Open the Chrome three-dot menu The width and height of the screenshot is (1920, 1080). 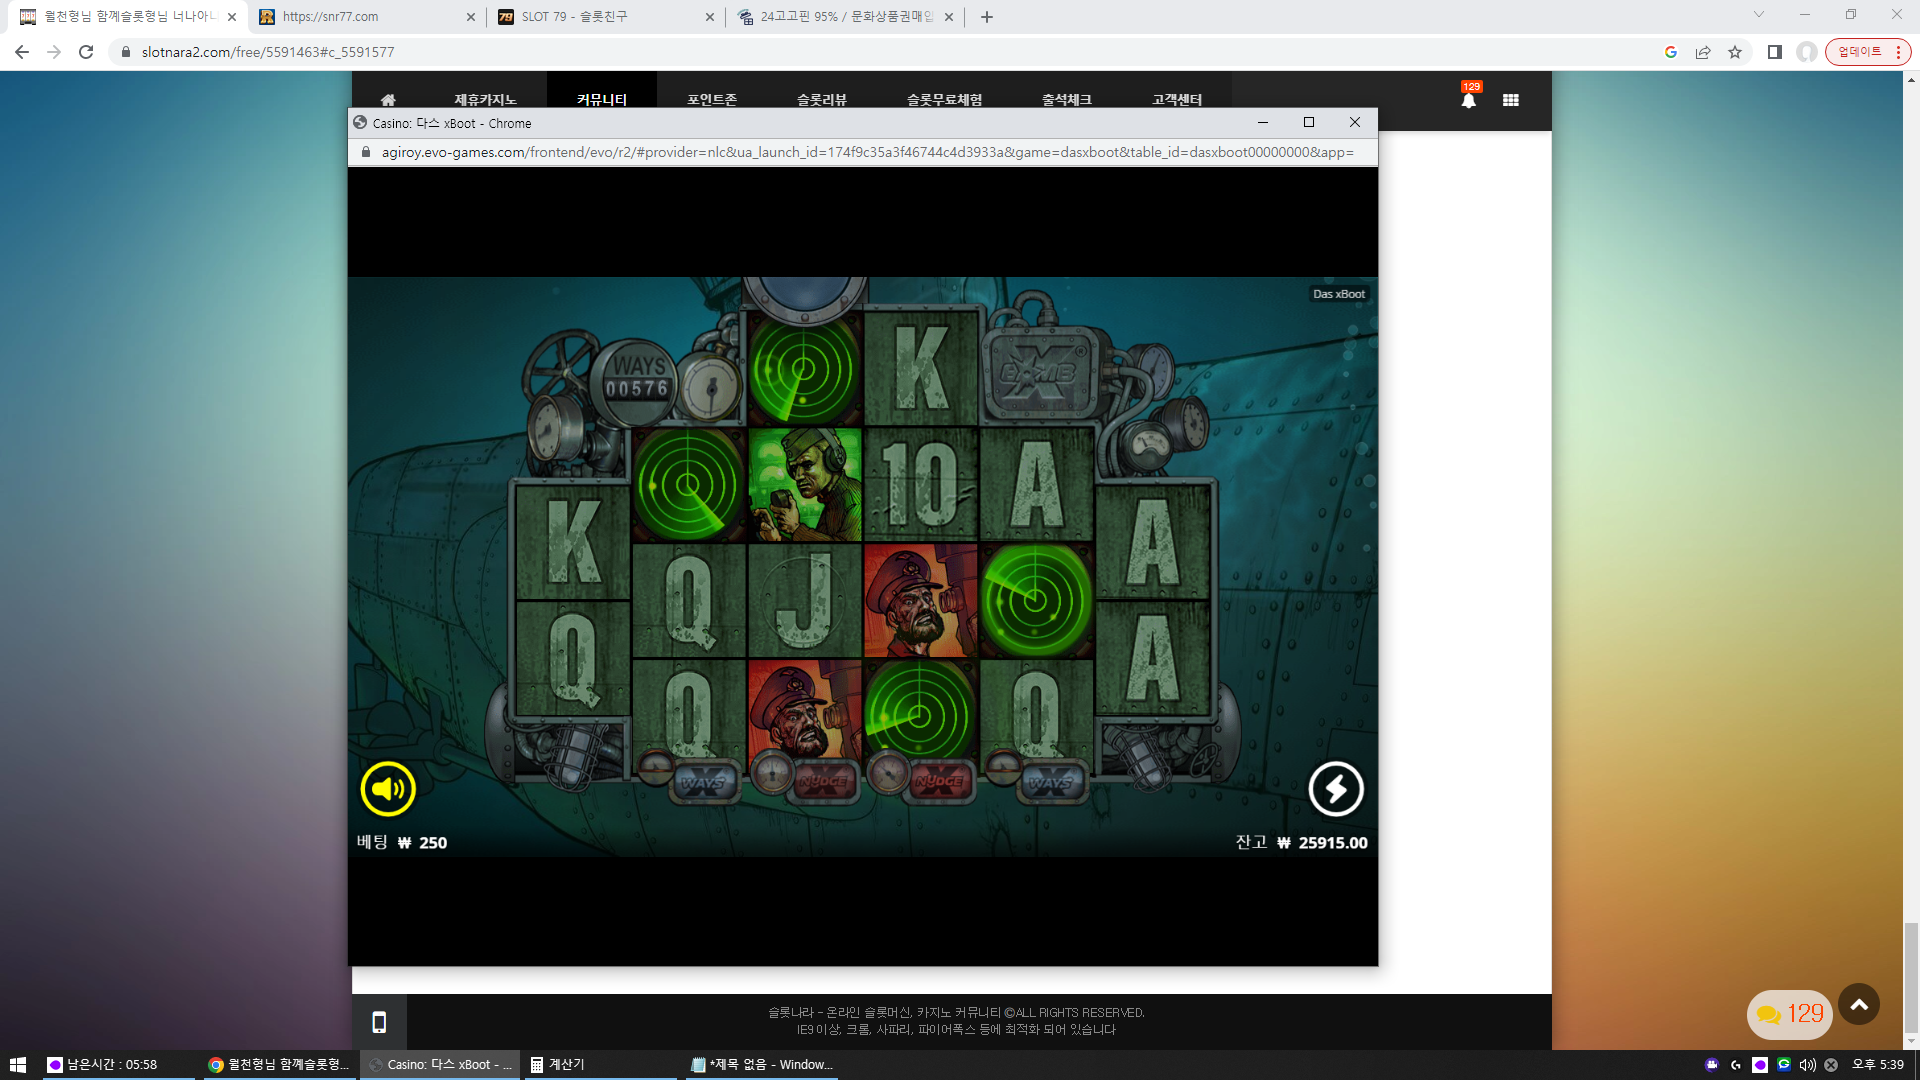coord(1898,52)
